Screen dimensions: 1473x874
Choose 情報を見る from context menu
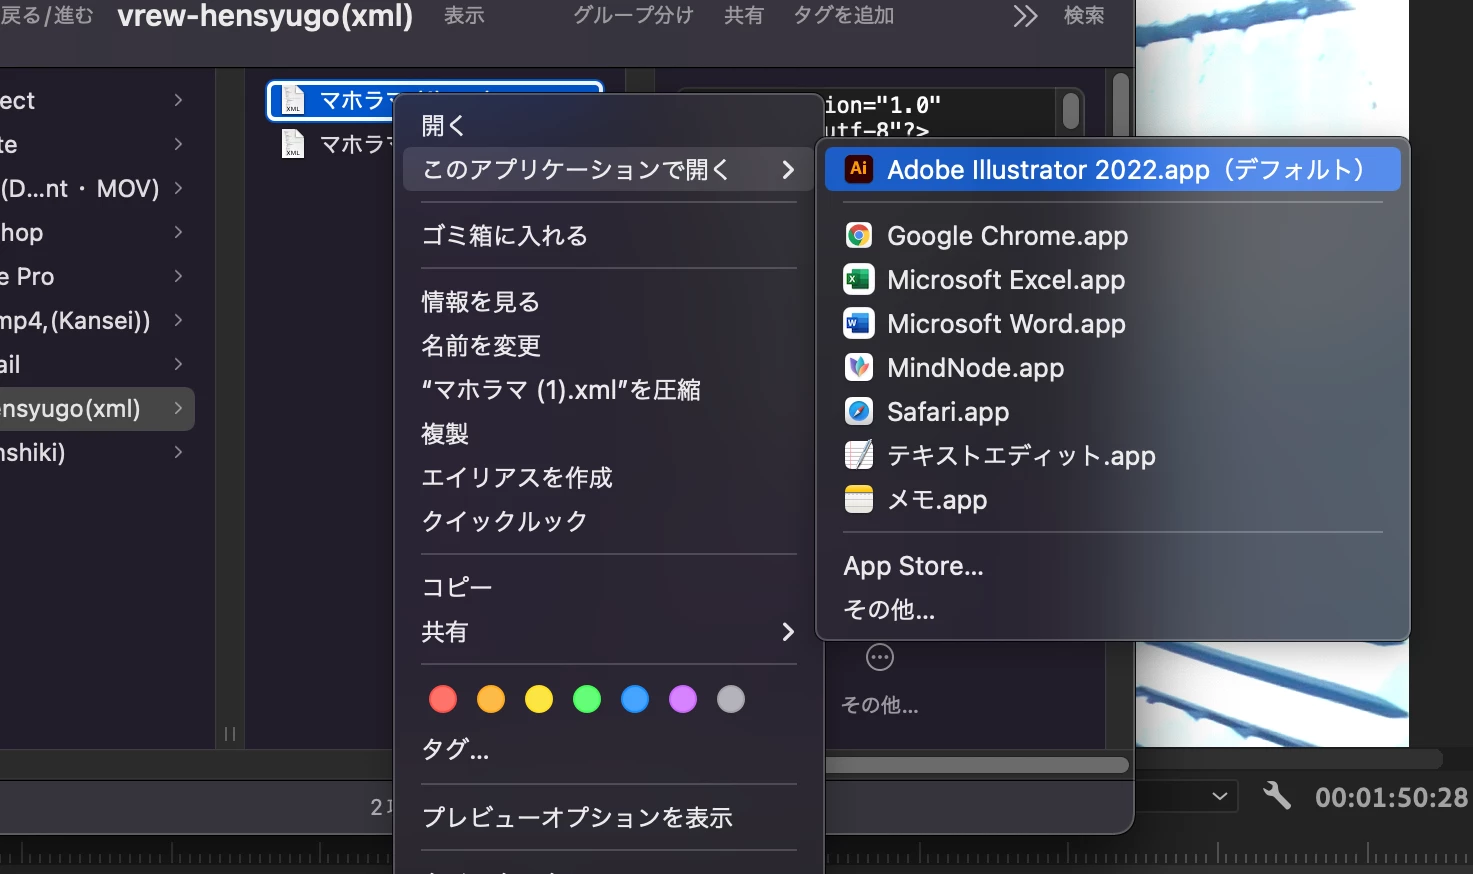coord(608,301)
